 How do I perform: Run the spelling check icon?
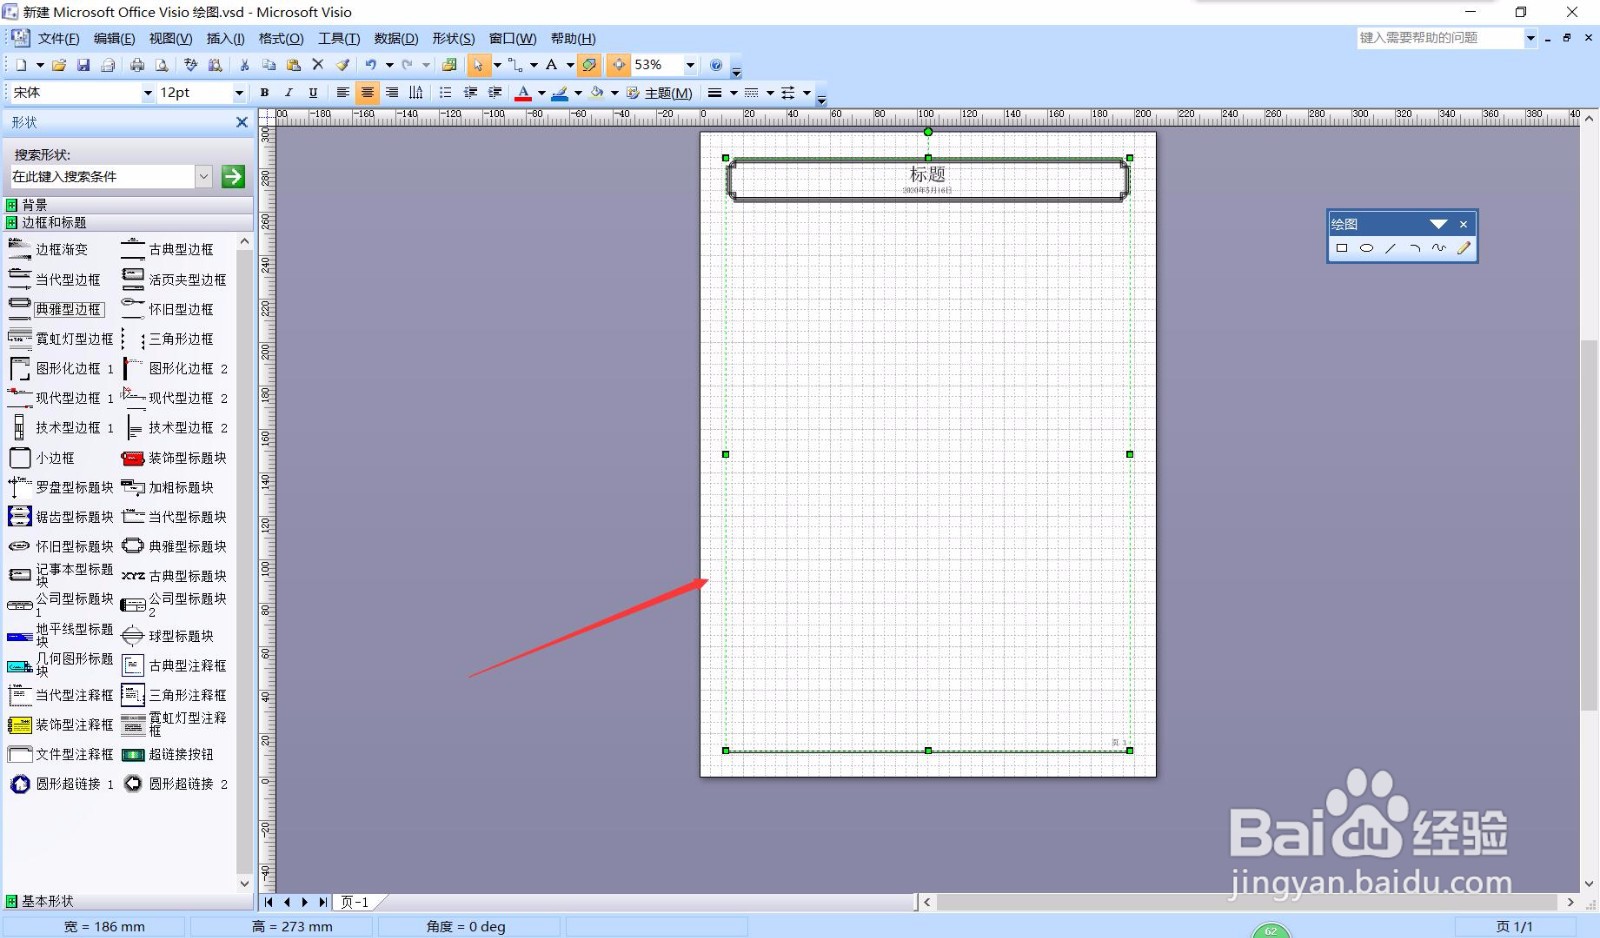tap(190, 65)
